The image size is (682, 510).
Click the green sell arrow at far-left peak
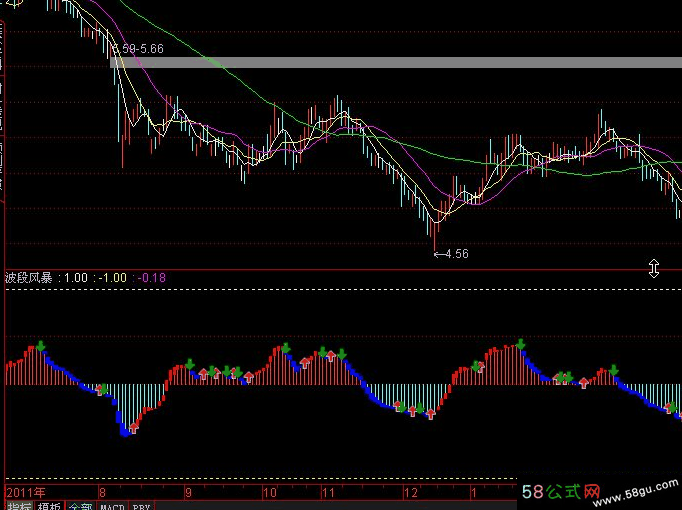pyautogui.click(x=40, y=347)
